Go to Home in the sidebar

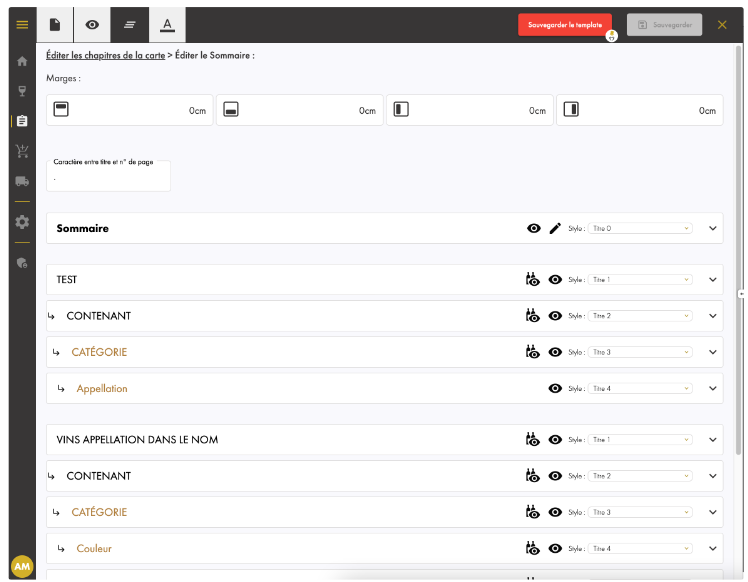tap(22, 61)
